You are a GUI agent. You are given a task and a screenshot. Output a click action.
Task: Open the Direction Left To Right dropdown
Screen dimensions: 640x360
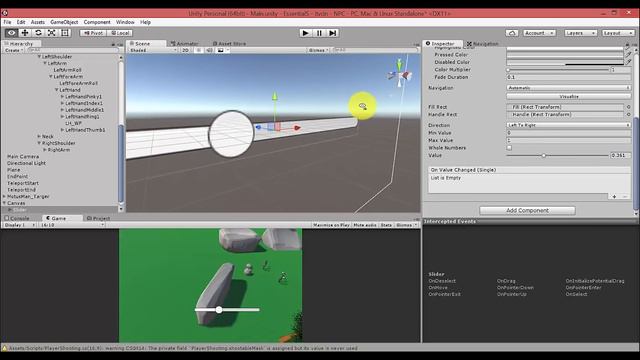pos(569,125)
